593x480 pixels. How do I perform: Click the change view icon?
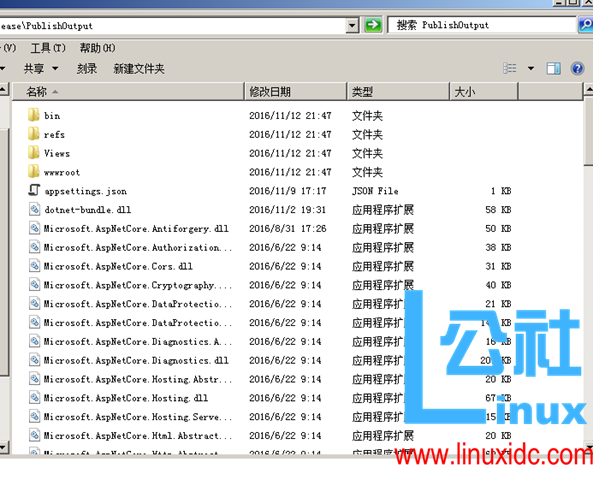[509, 68]
